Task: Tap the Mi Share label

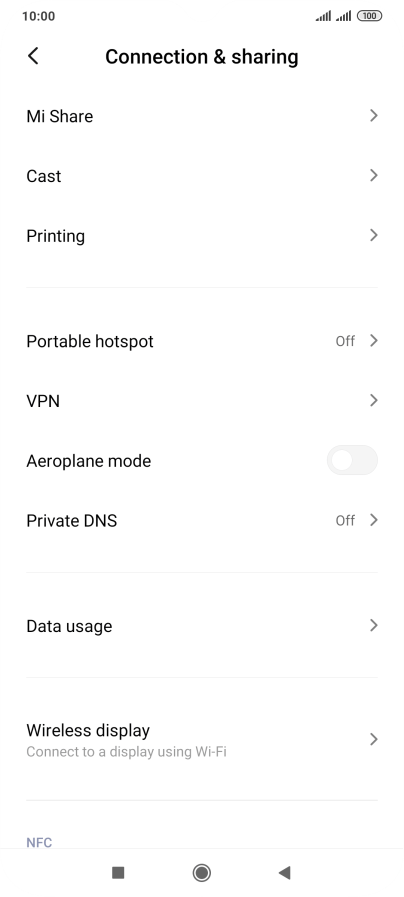Action: pyautogui.click(x=60, y=116)
